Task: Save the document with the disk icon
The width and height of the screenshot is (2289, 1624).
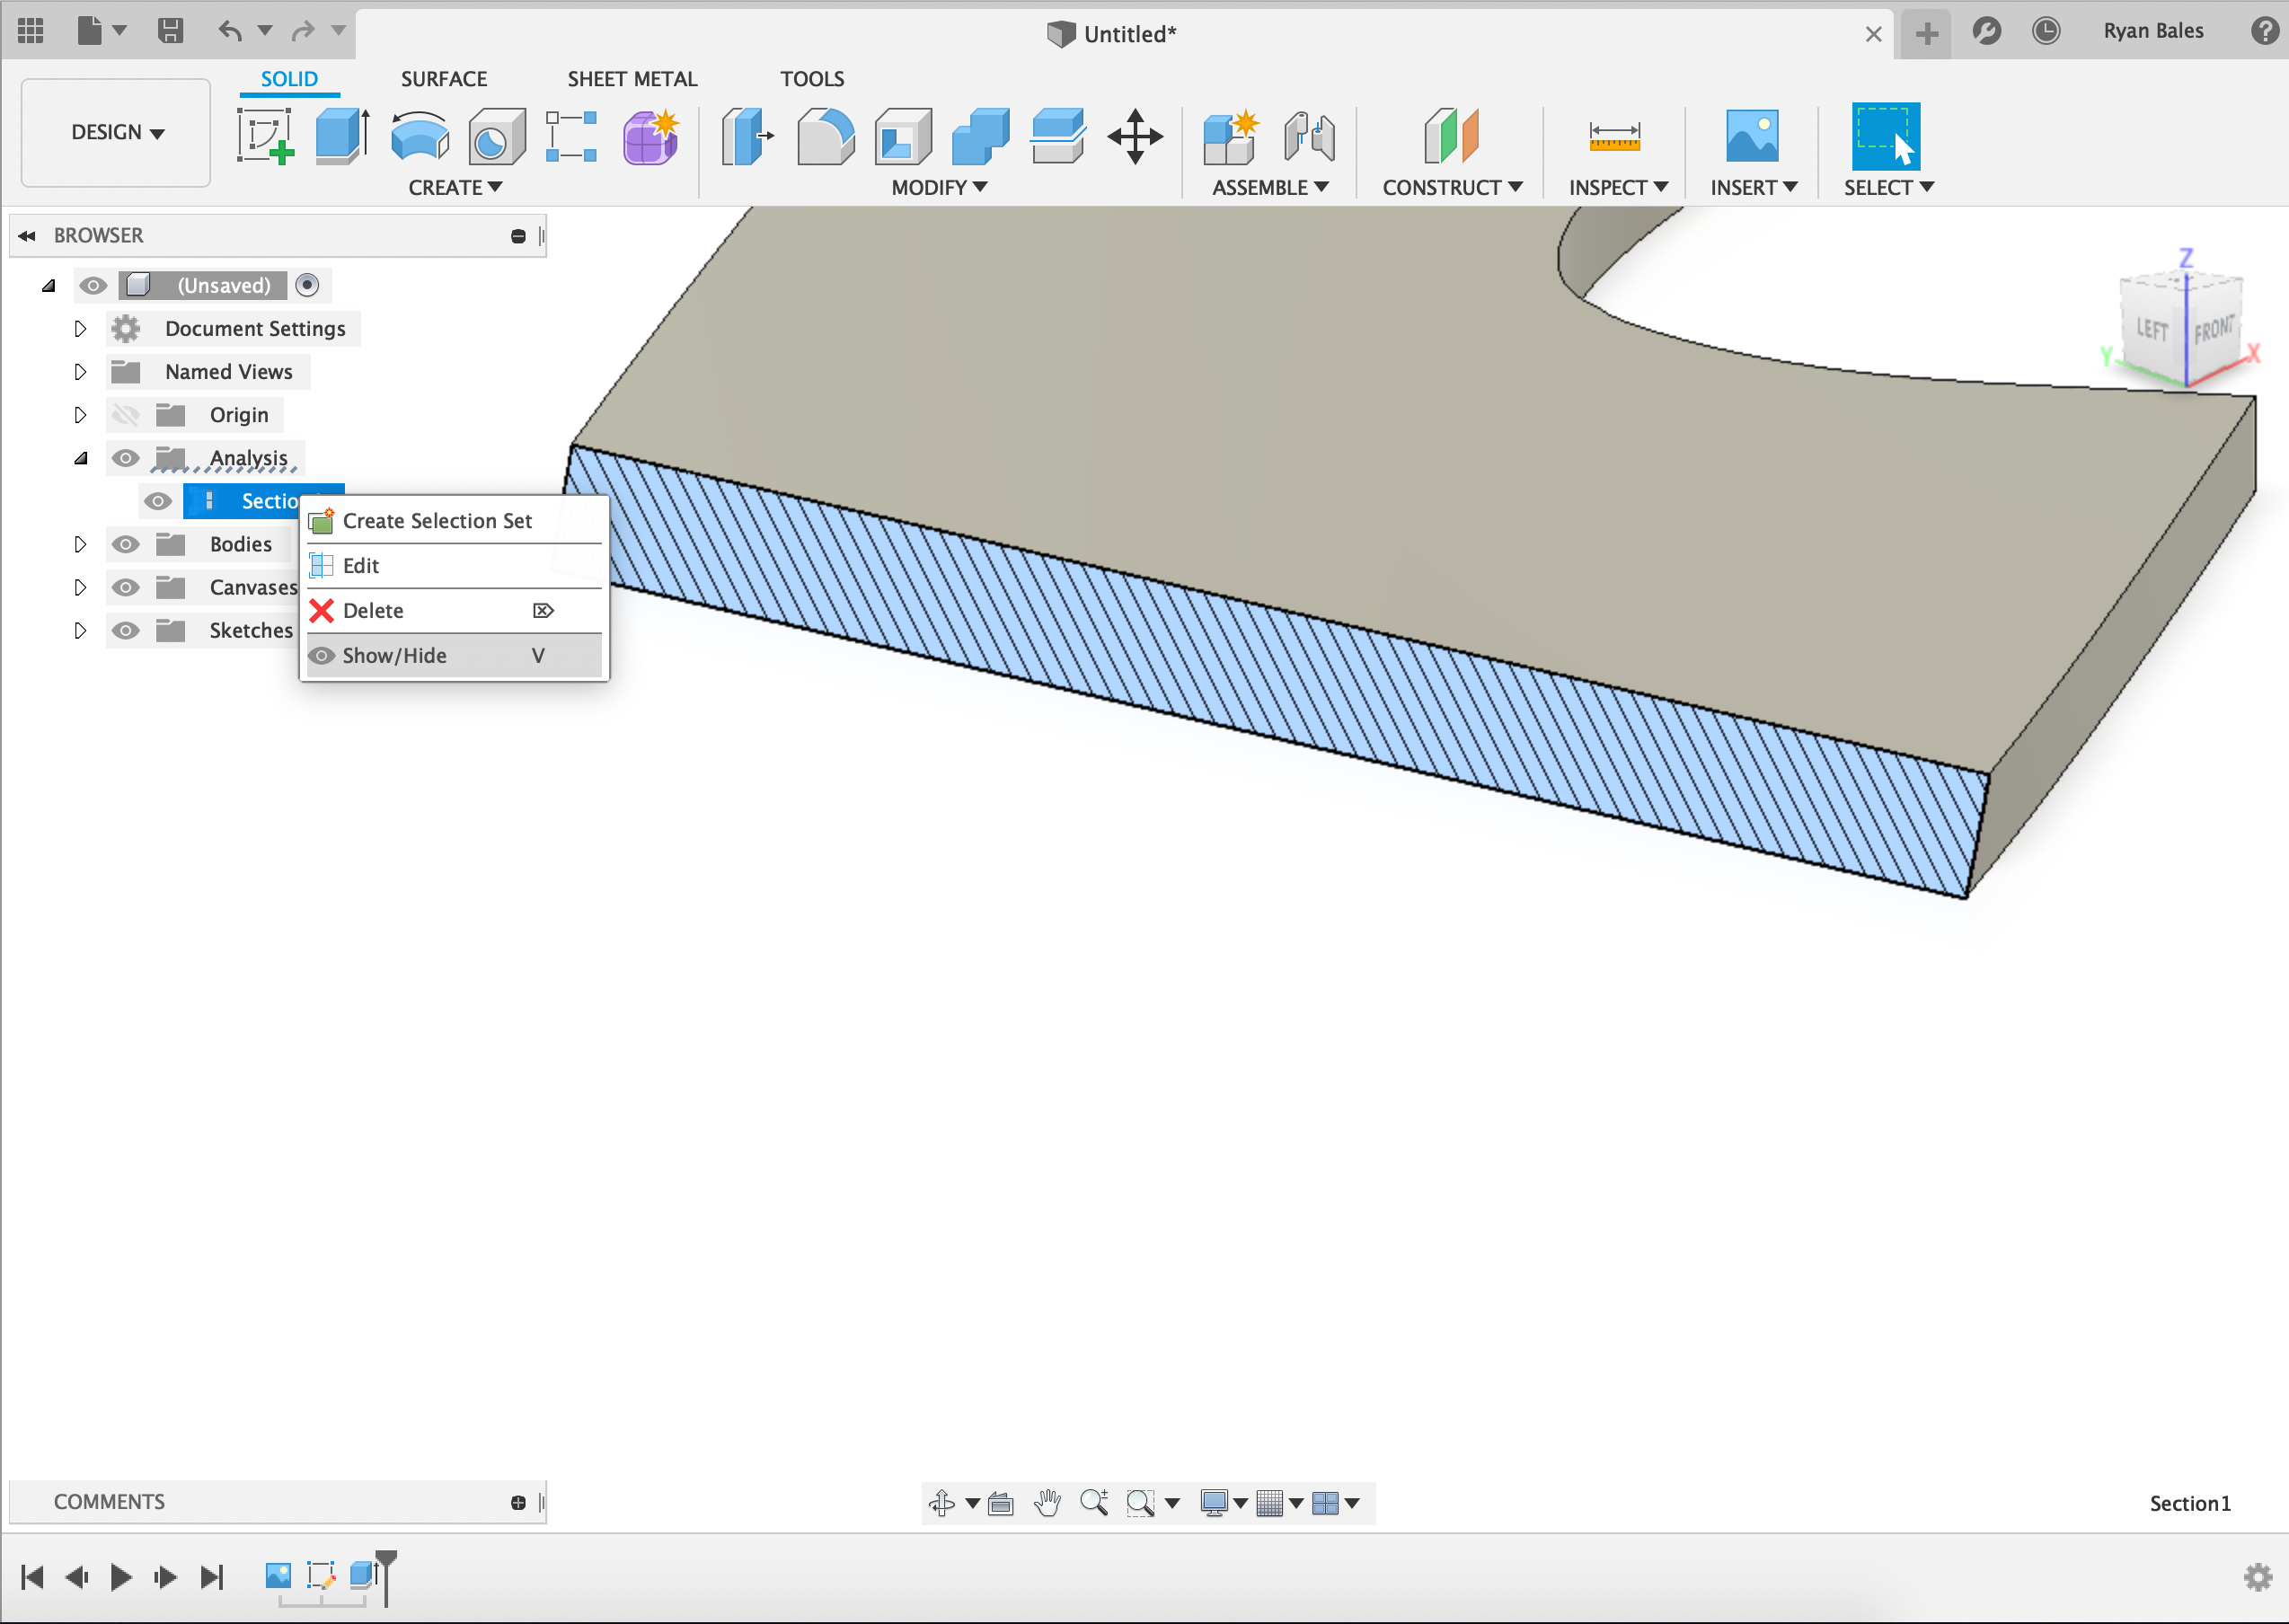Action: (171, 31)
